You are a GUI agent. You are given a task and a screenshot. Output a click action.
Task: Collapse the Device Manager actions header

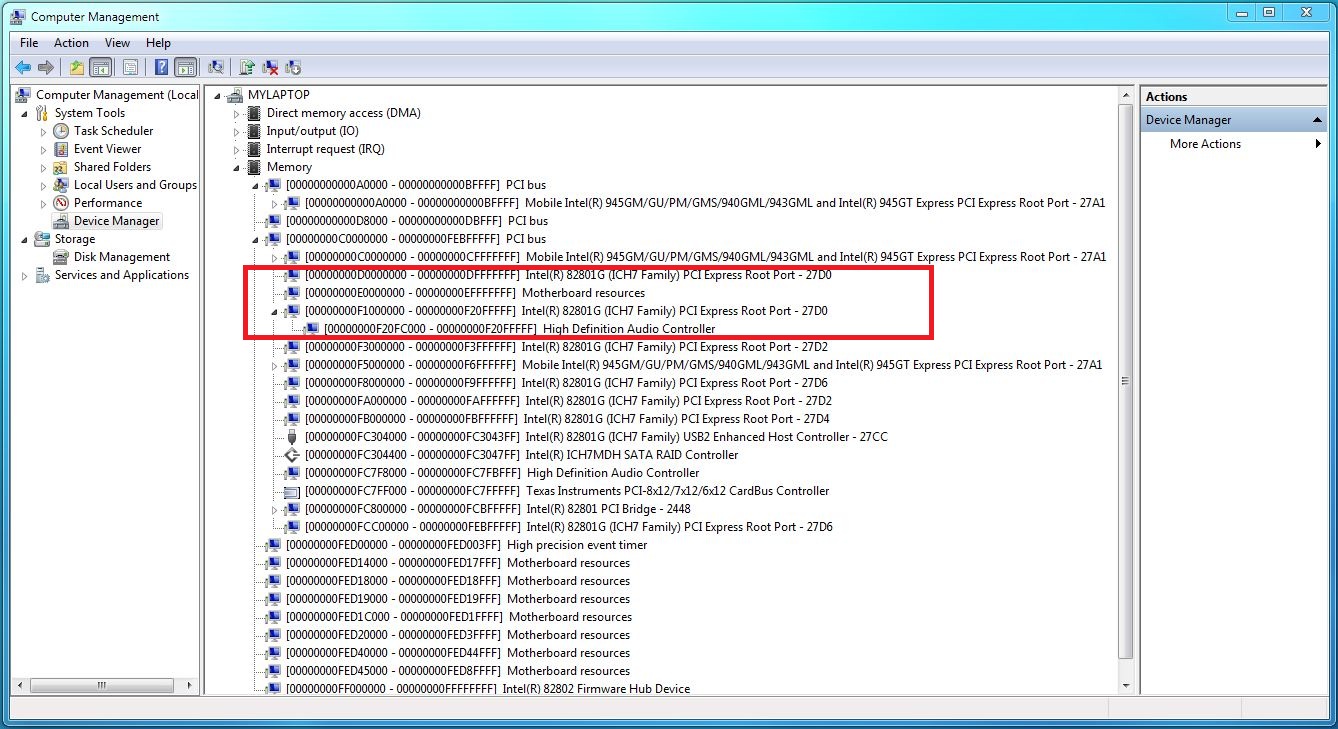(1318, 120)
